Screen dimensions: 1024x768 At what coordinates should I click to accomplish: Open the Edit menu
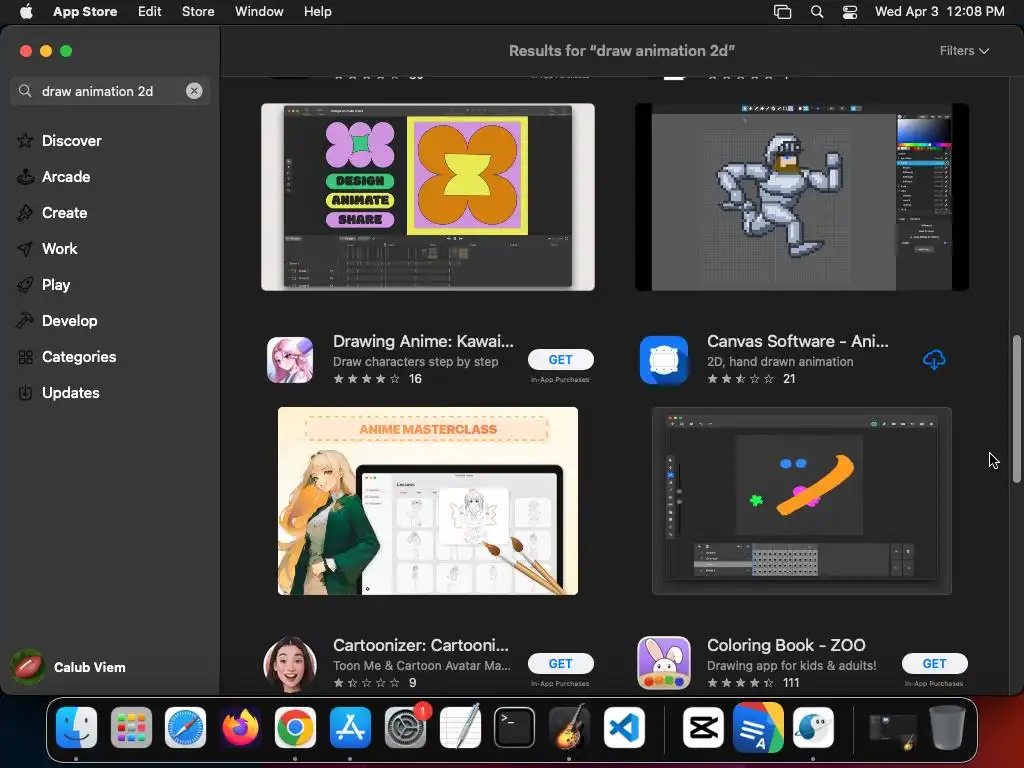(150, 12)
